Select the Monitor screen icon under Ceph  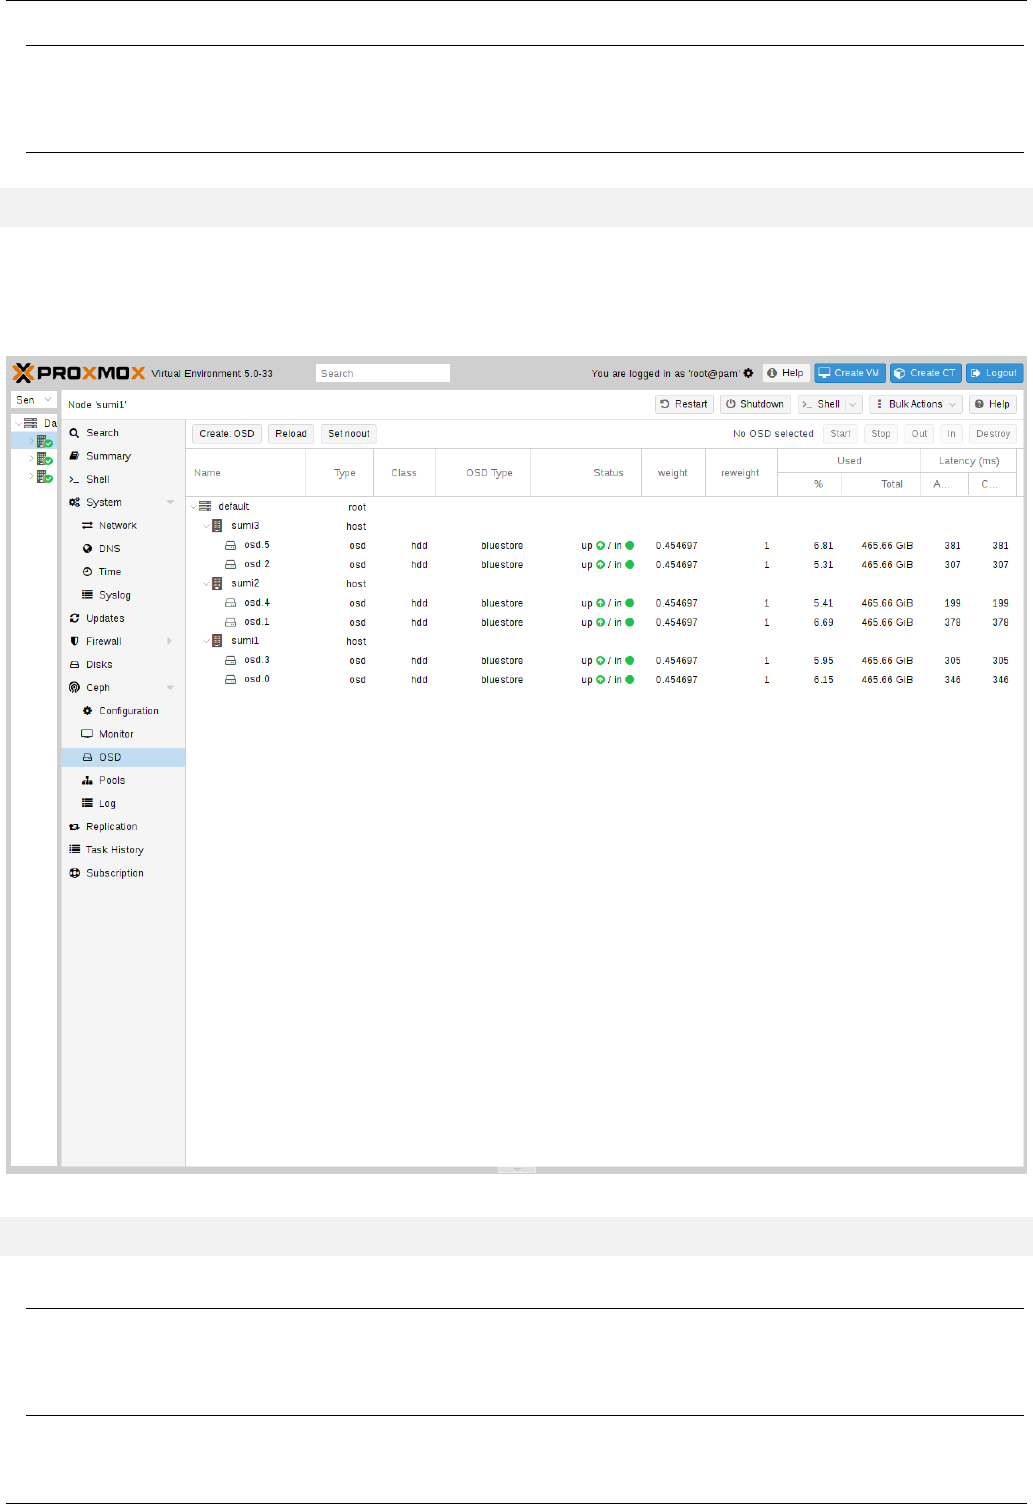click(87, 734)
